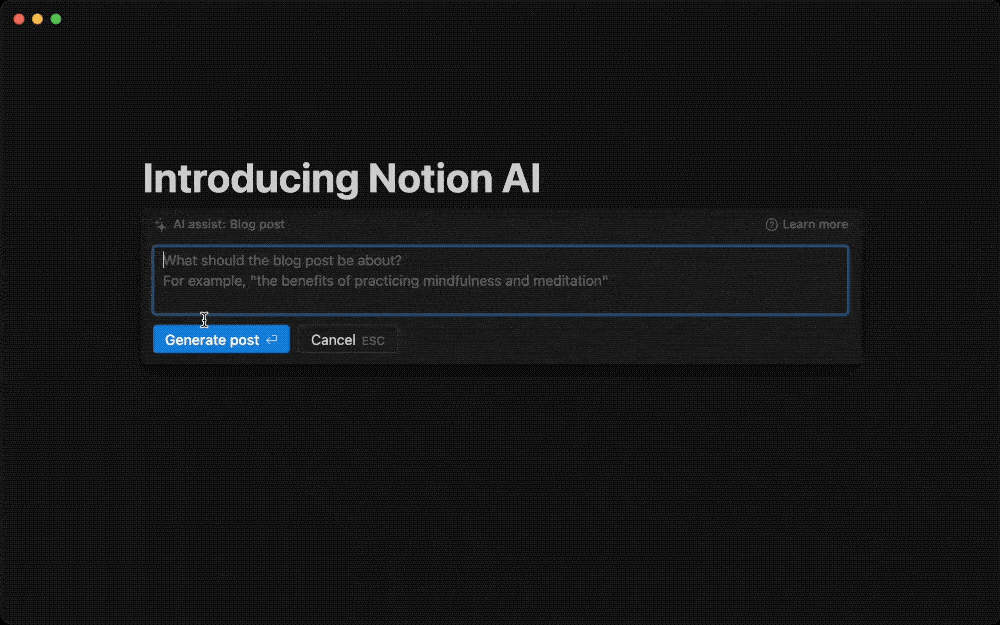Cancel the AI assist prompt
The height and width of the screenshot is (625, 1000).
click(x=348, y=339)
